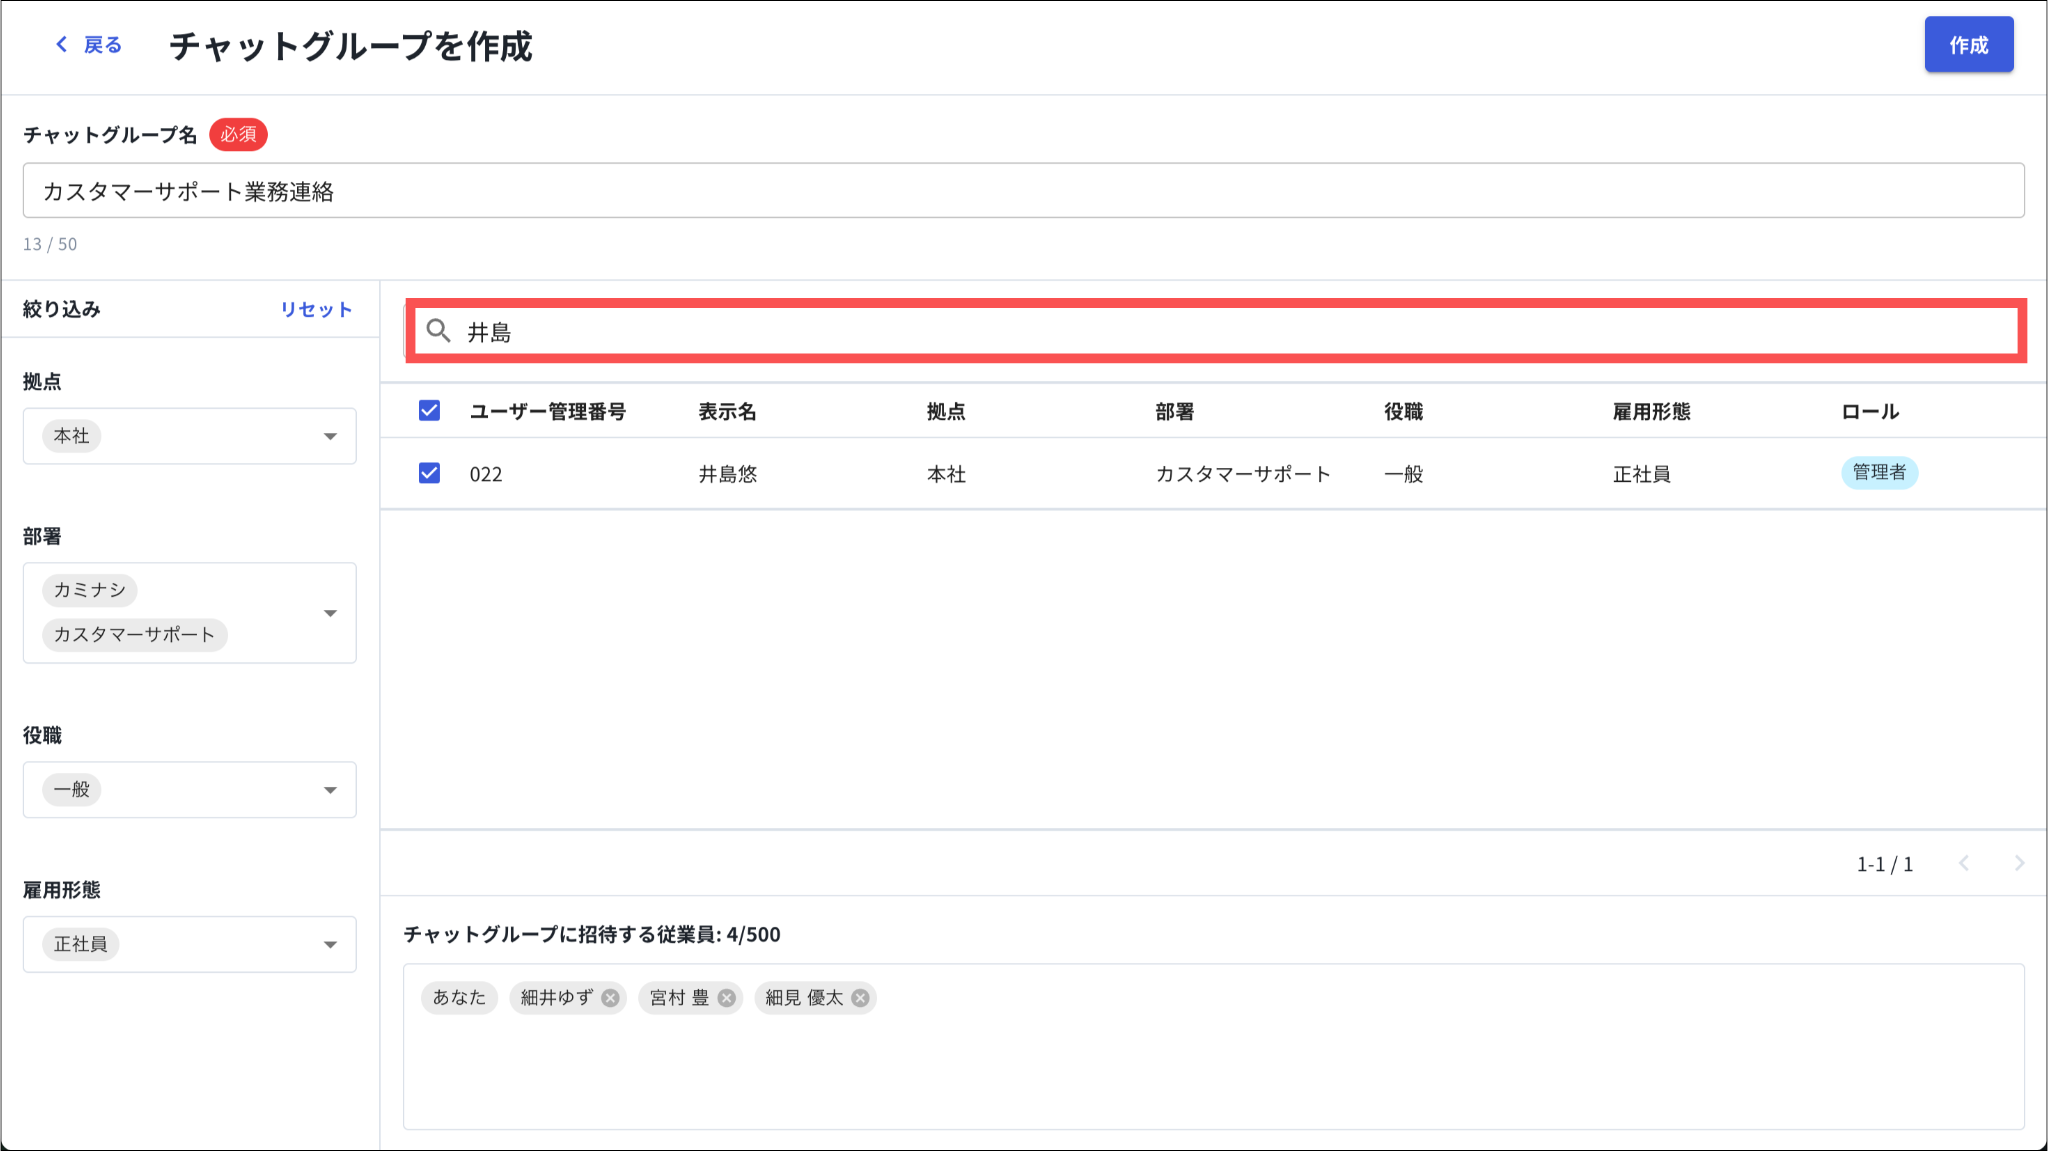Sort by the 表示名 column header
This screenshot has width=2048, height=1151.
tap(727, 412)
